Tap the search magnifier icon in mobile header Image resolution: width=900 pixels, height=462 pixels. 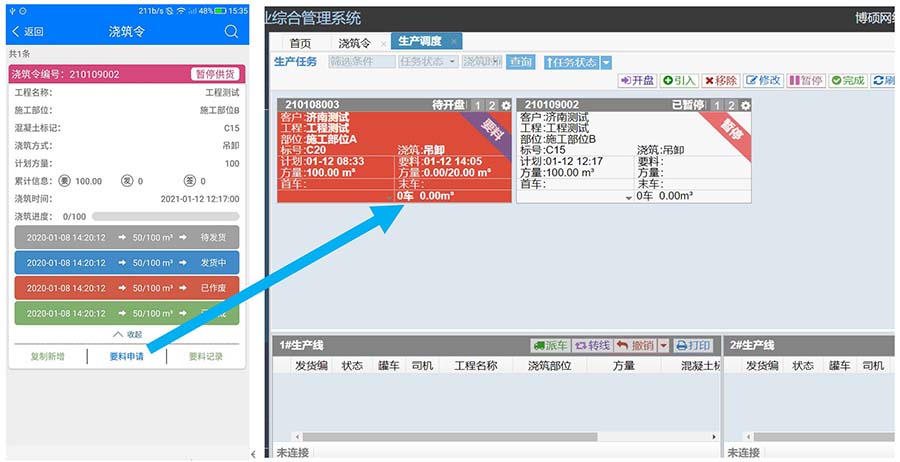[231, 32]
